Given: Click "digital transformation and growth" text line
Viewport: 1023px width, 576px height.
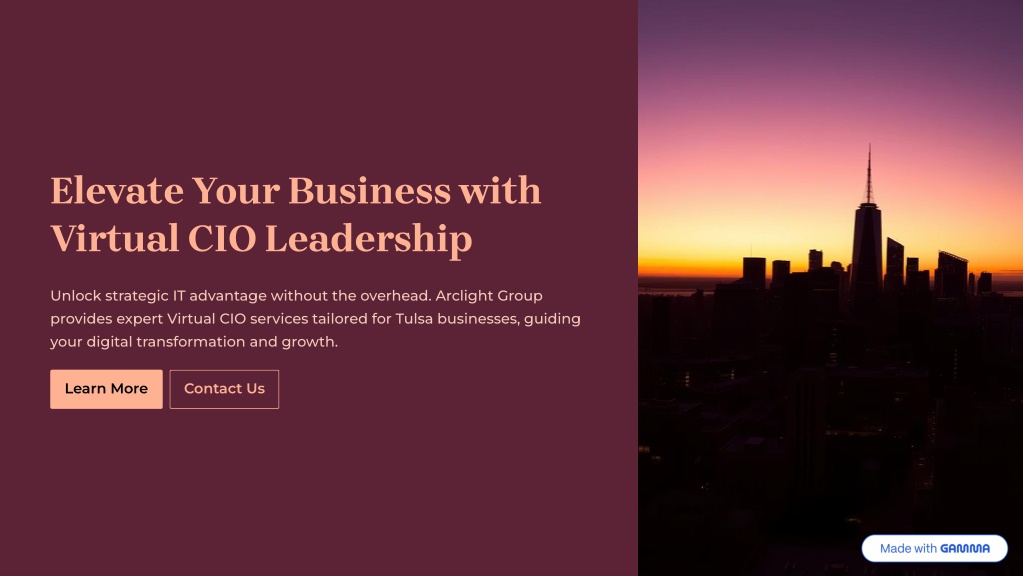Looking at the screenshot, I should coord(212,342).
